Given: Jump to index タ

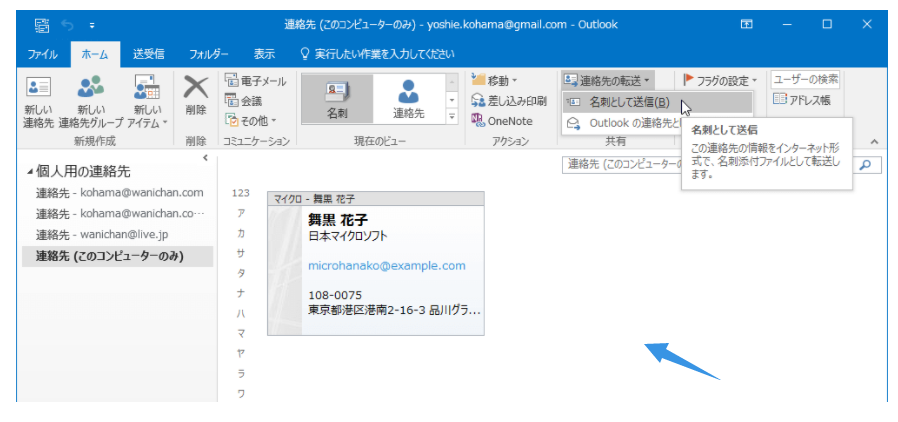Looking at the screenshot, I should click(241, 274).
